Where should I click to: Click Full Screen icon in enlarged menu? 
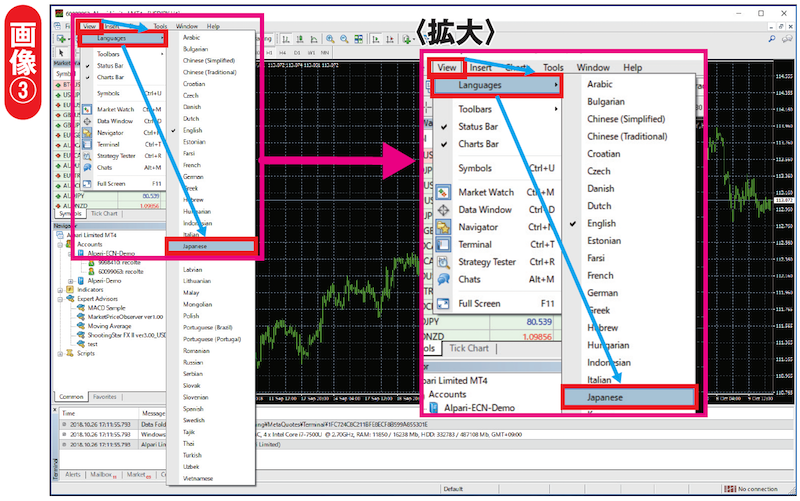point(443,304)
